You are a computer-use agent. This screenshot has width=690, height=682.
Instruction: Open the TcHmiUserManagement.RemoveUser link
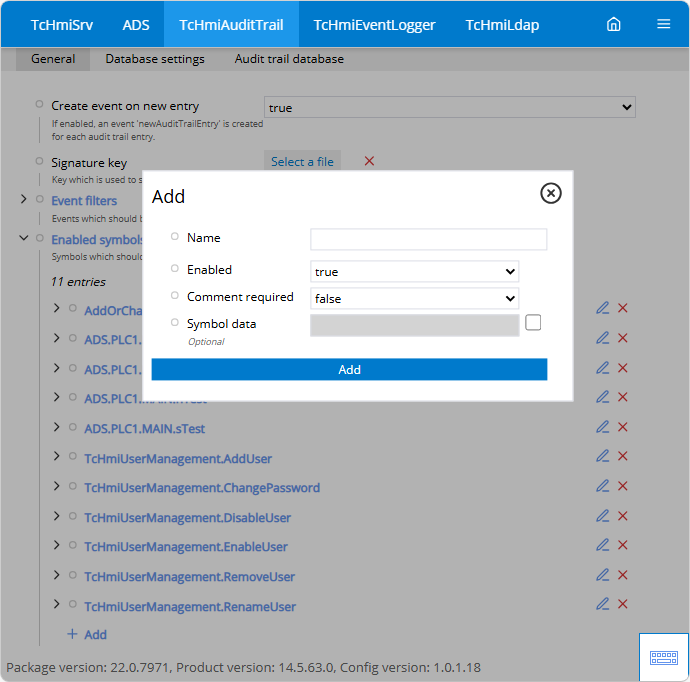click(190, 576)
